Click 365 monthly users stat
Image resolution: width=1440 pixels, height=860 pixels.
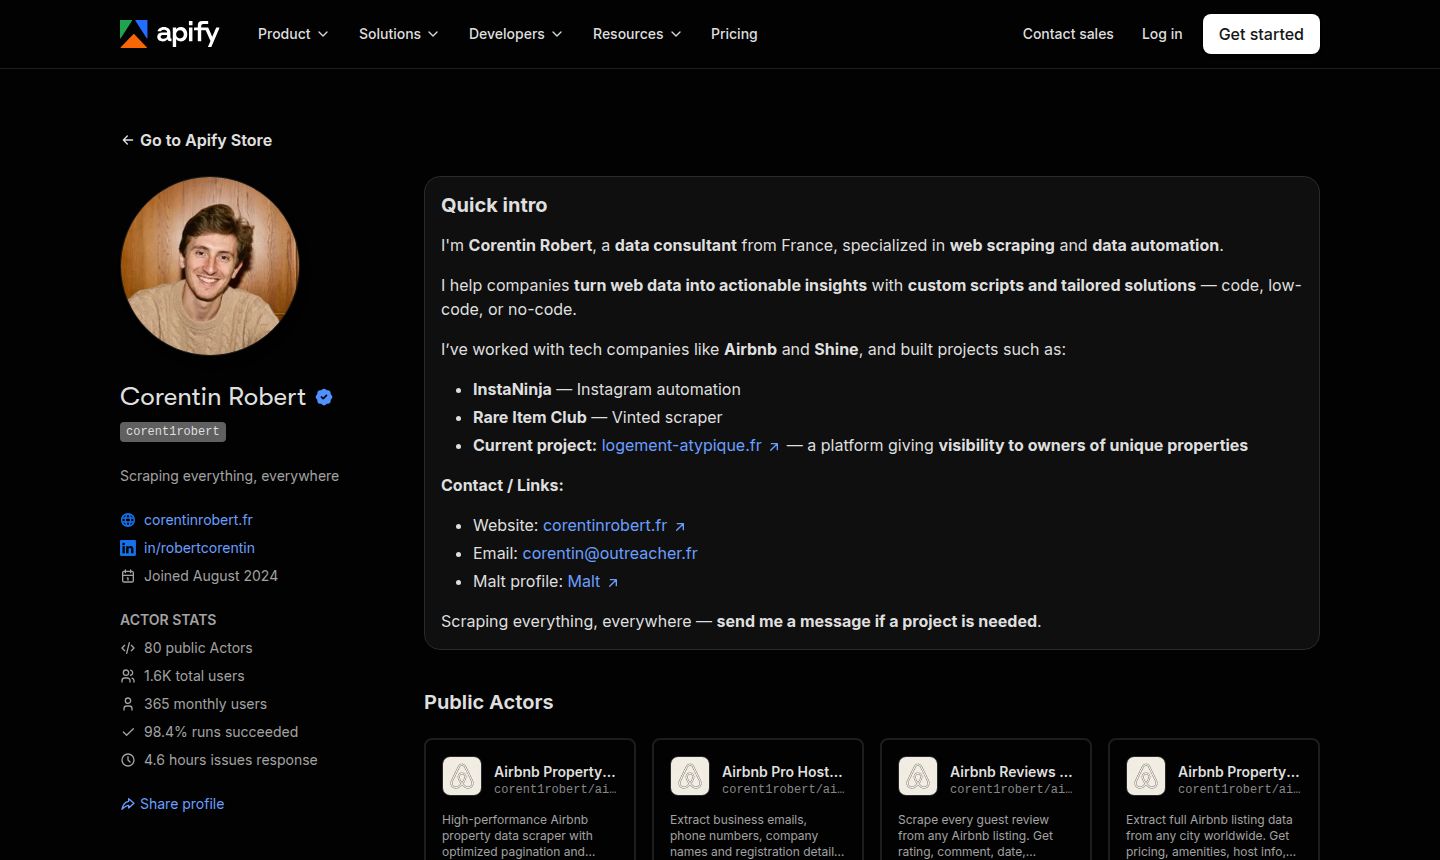tap(205, 704)
